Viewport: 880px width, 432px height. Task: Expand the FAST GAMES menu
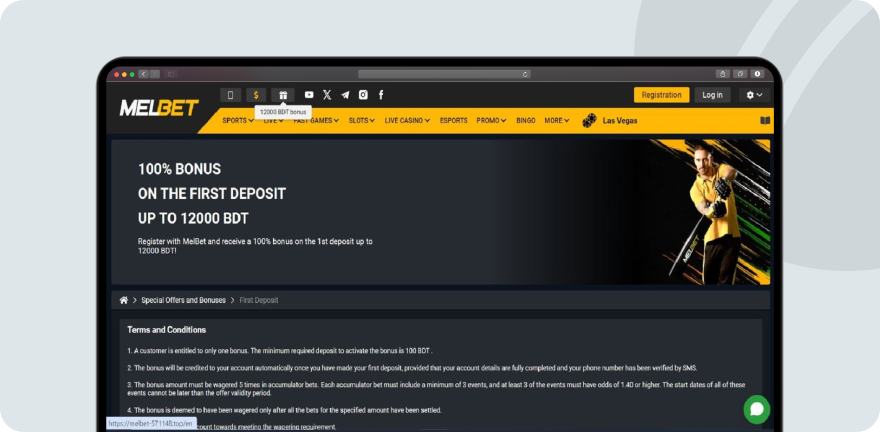316,121
